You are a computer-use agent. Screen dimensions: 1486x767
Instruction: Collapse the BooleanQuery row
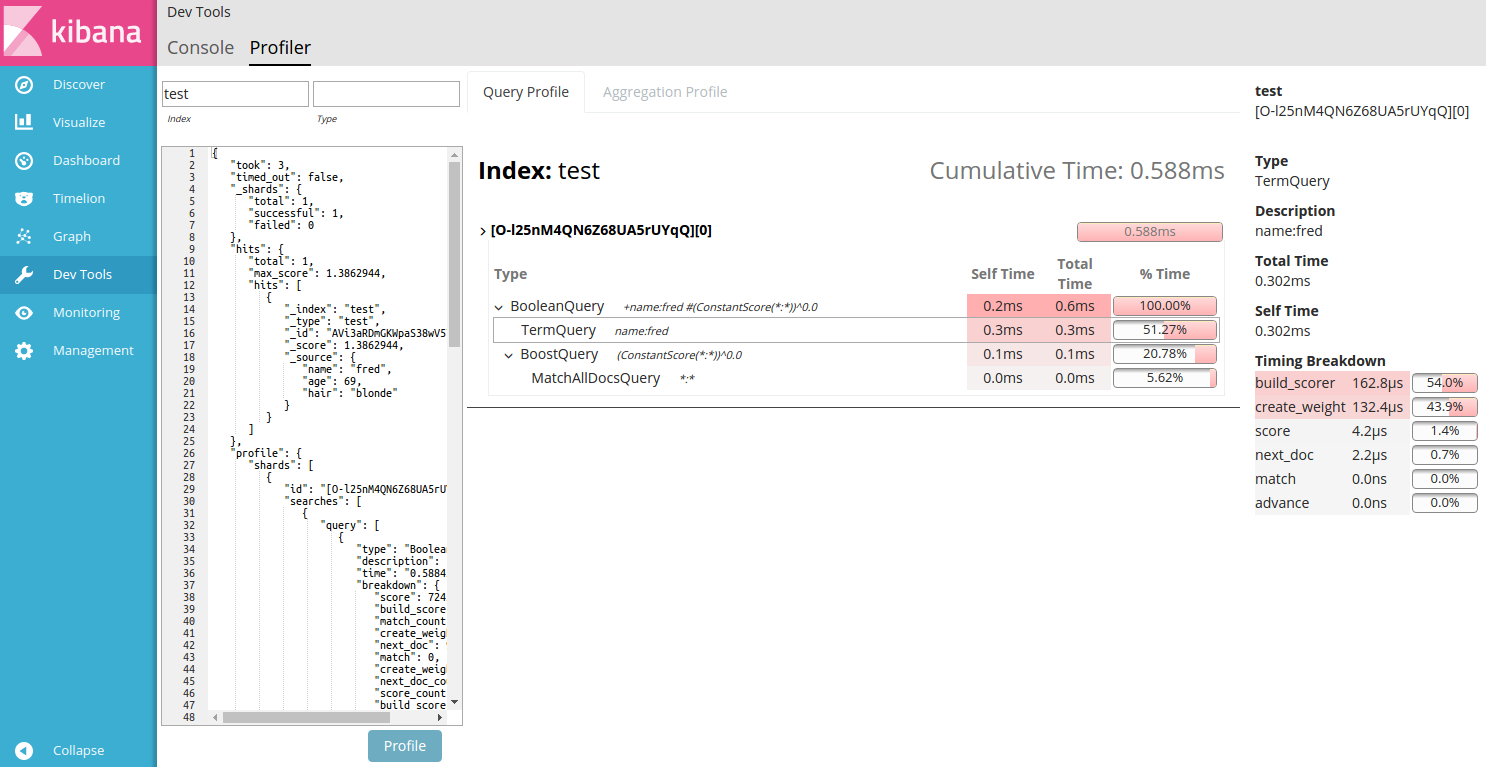click(x=499, y=306)
